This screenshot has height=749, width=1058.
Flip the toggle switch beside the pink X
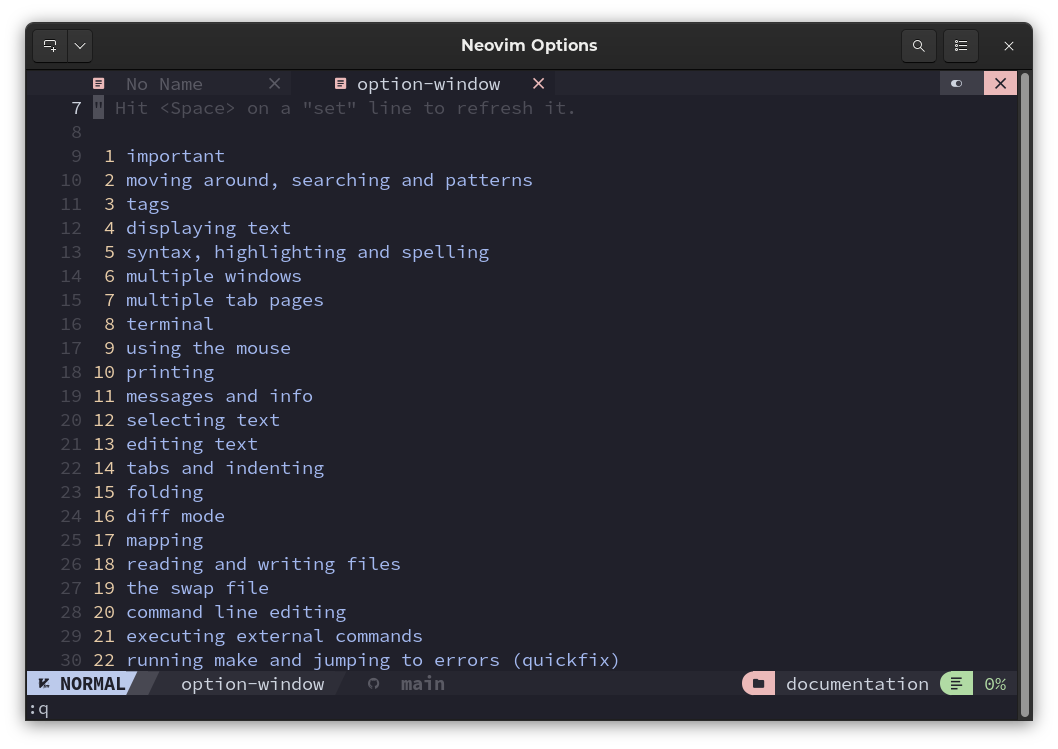click(x=958, y=83)
